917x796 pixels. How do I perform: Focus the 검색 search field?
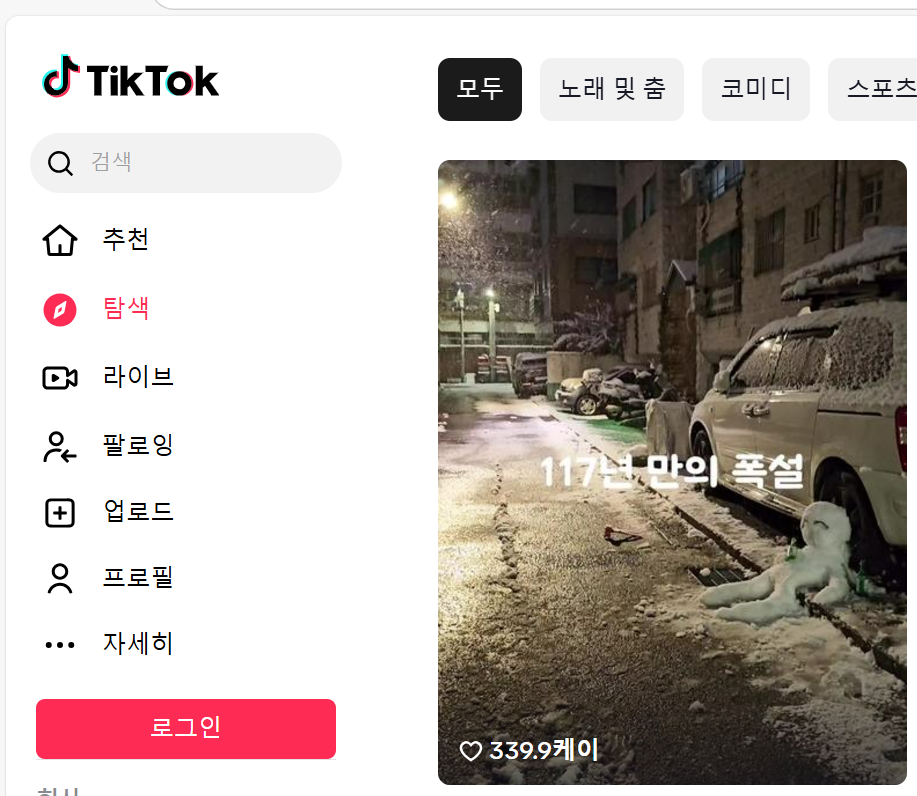pyautogui.click(x=186, y=163)
